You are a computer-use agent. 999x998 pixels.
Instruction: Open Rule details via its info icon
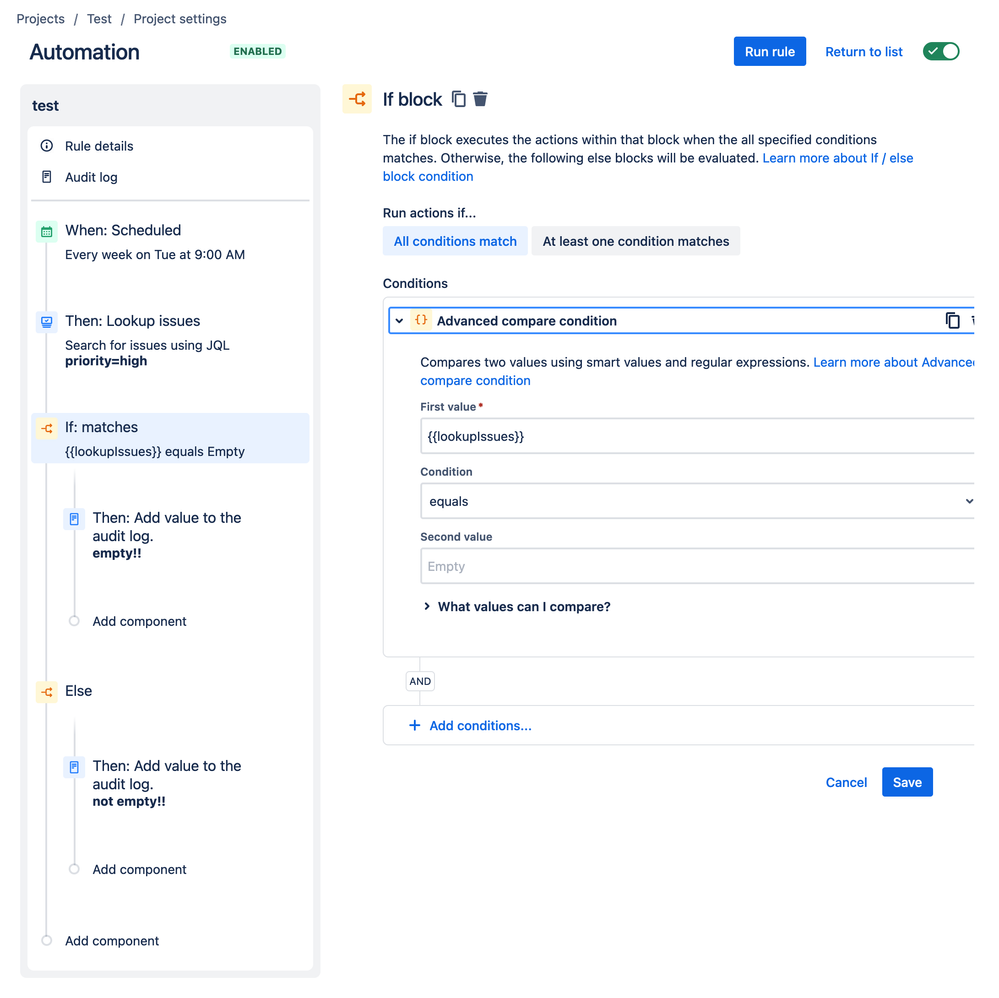tap(48, 146)
